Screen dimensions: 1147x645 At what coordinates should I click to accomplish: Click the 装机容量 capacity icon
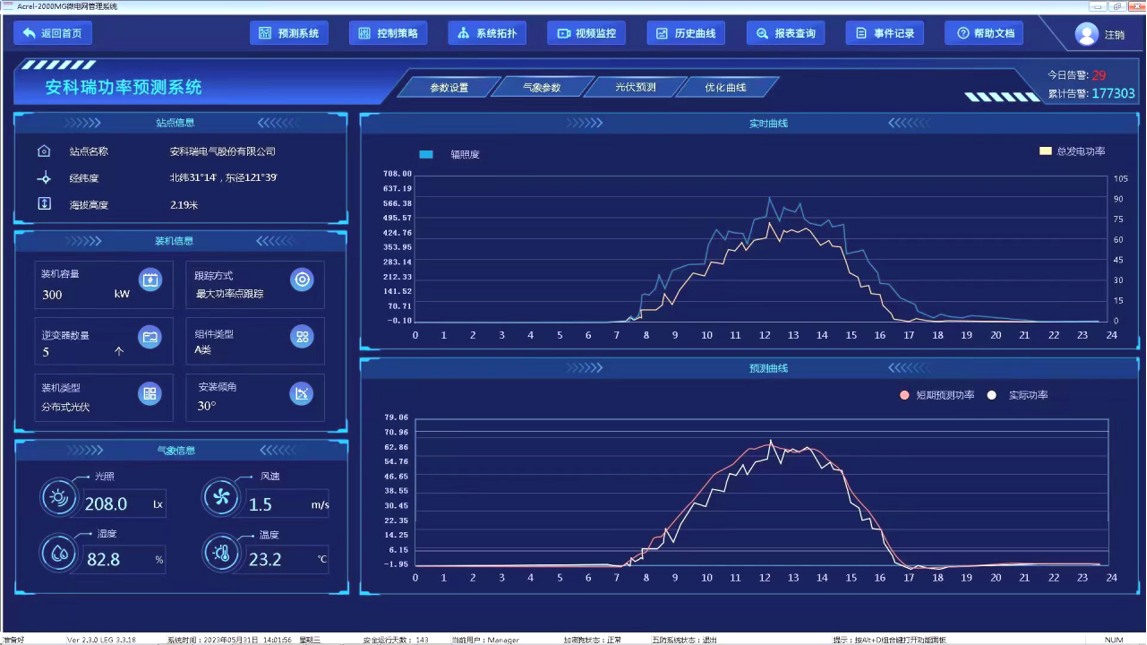point(150,279)
